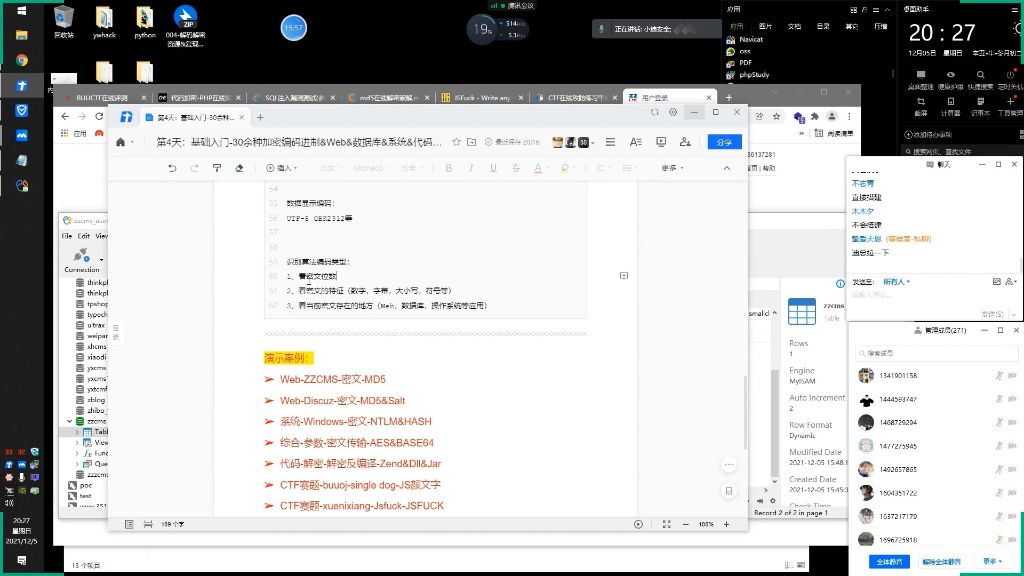The image size is (1024, 576).
Task: Open the 插入 insert dropdown
Action: tap(281, 168)
